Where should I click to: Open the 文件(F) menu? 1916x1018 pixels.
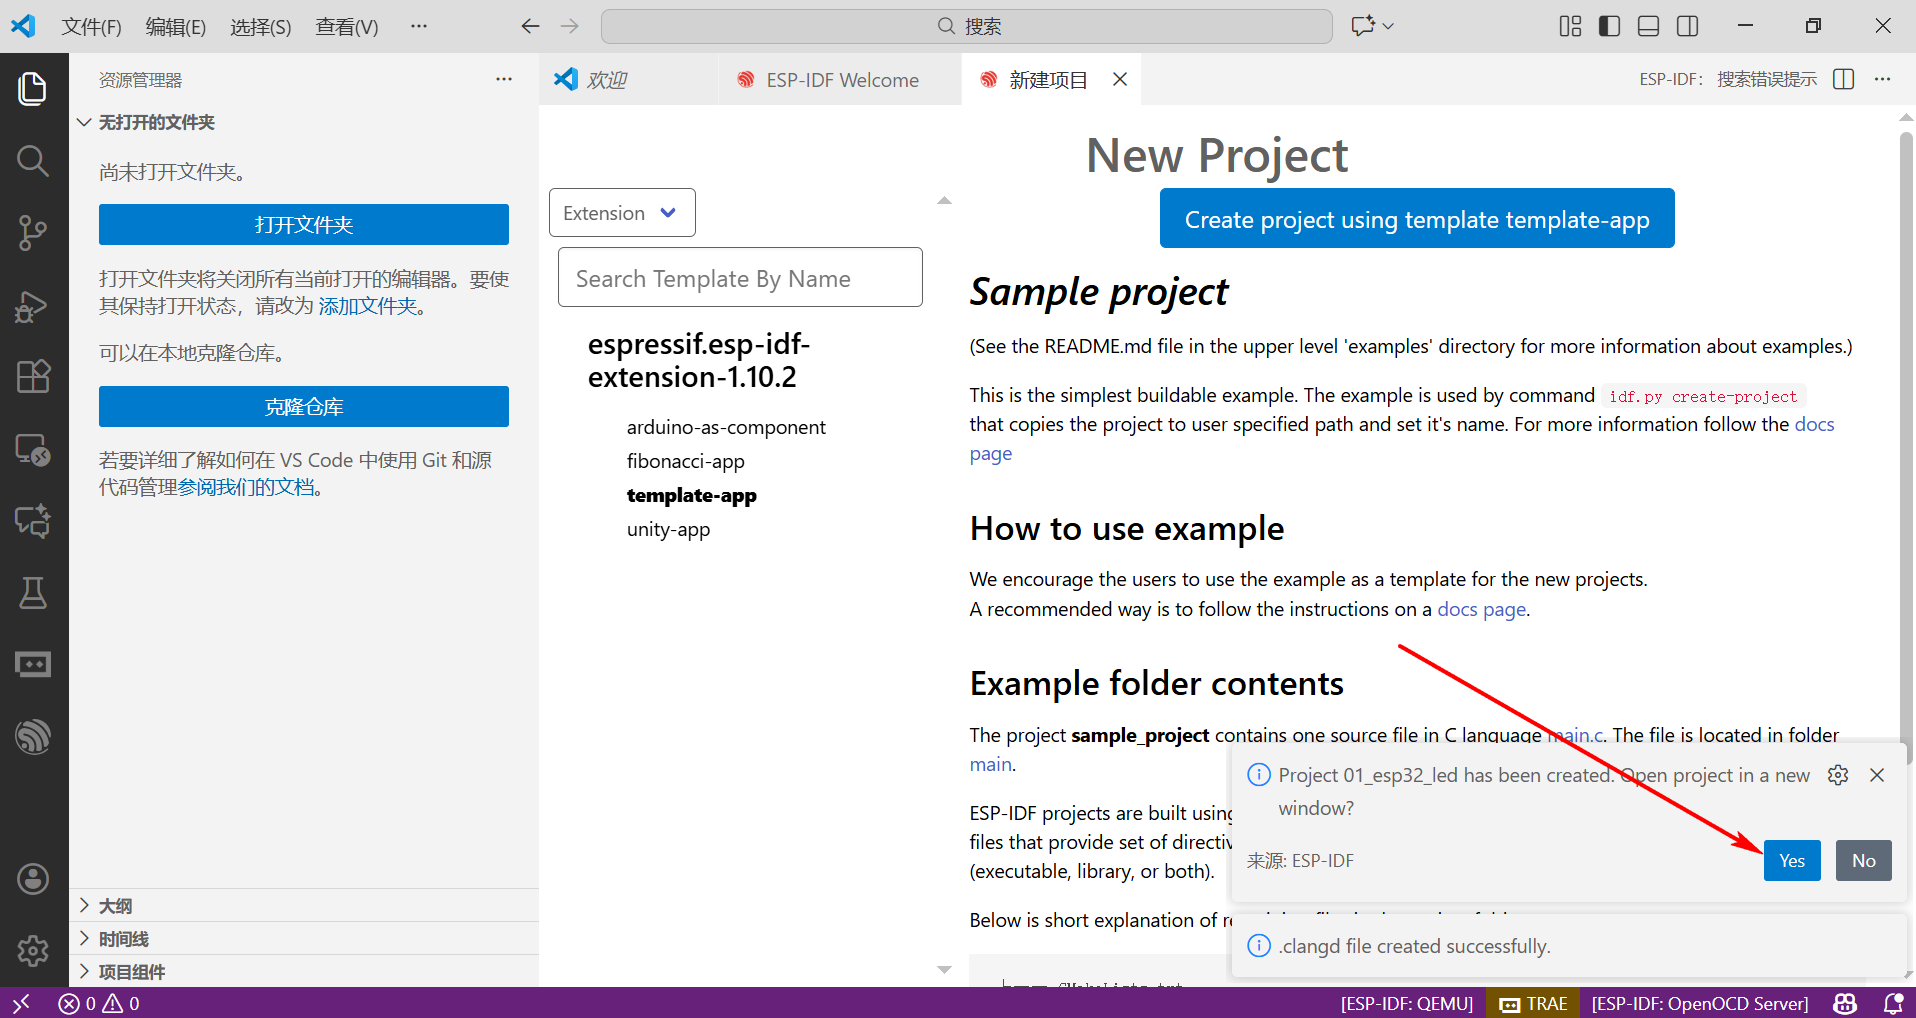[92, 26]
